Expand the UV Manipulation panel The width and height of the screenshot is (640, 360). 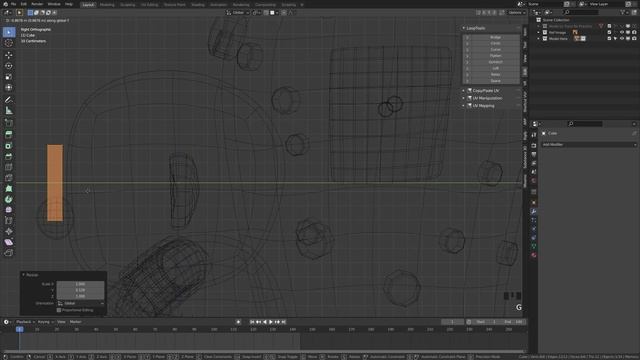(x=463, y=98)
